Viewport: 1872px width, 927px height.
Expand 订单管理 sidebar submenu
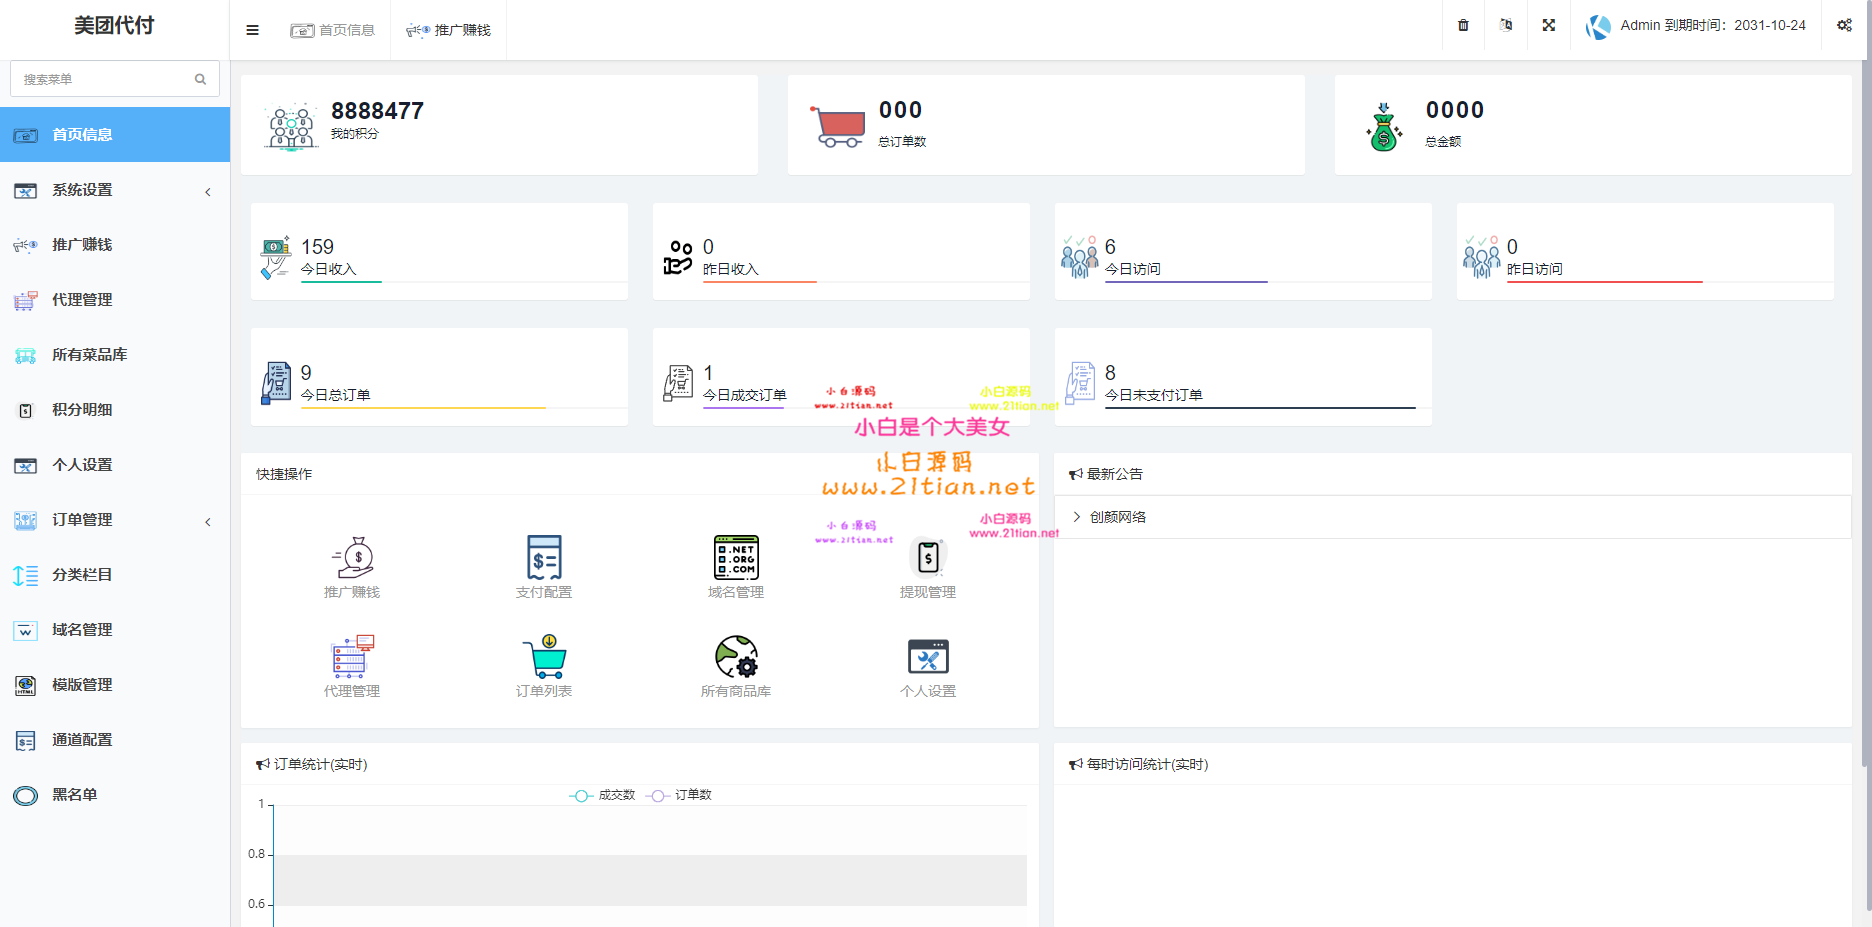(x=114, y=520)
